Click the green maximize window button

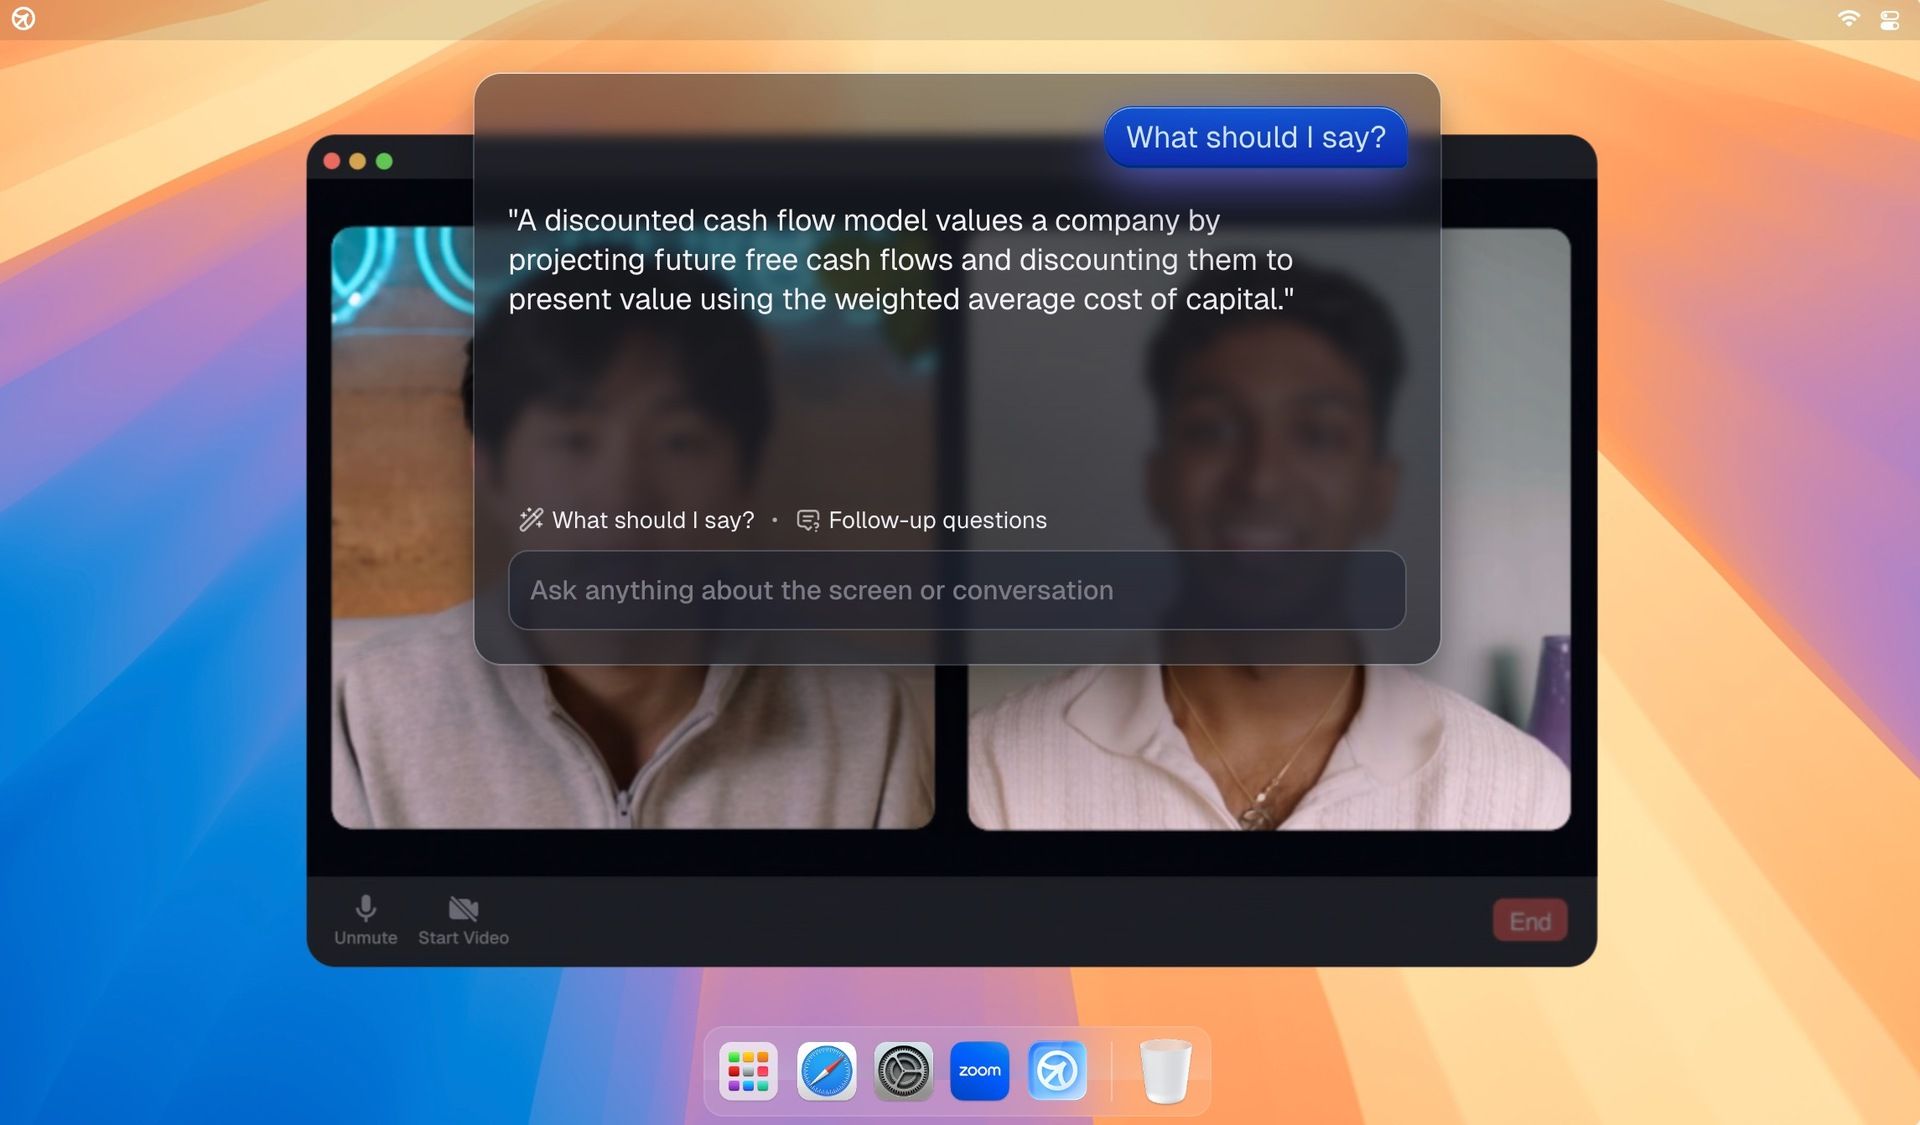pyautogui.click(x=384, y=161)
